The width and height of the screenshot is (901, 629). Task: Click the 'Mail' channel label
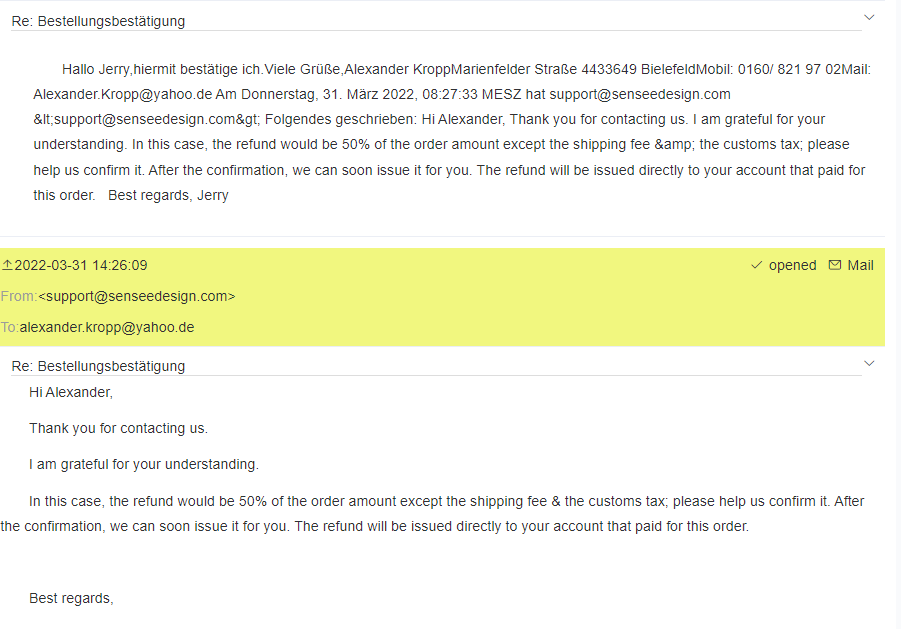(860, 266)
